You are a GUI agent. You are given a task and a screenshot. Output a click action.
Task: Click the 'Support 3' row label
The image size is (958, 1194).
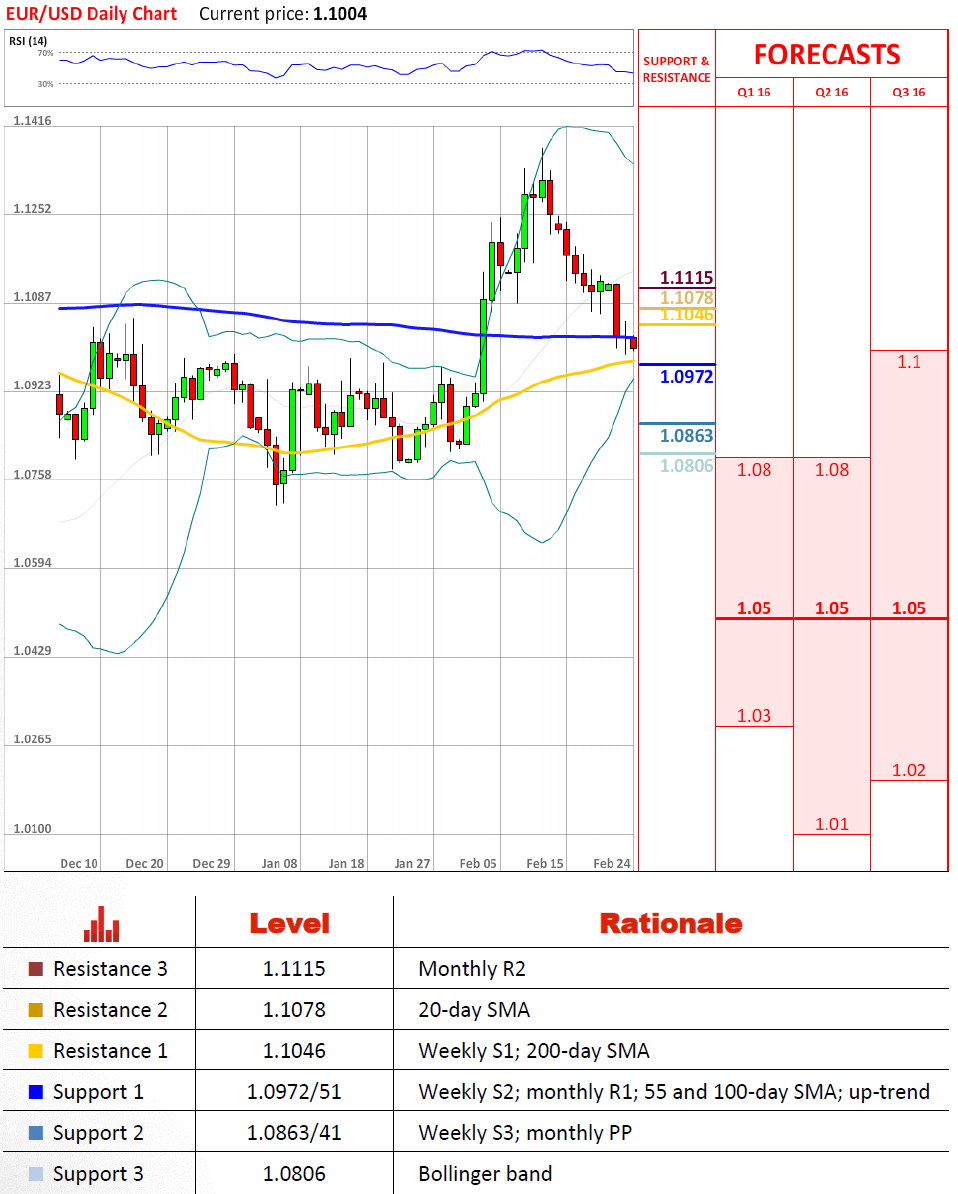[98, 1174]
